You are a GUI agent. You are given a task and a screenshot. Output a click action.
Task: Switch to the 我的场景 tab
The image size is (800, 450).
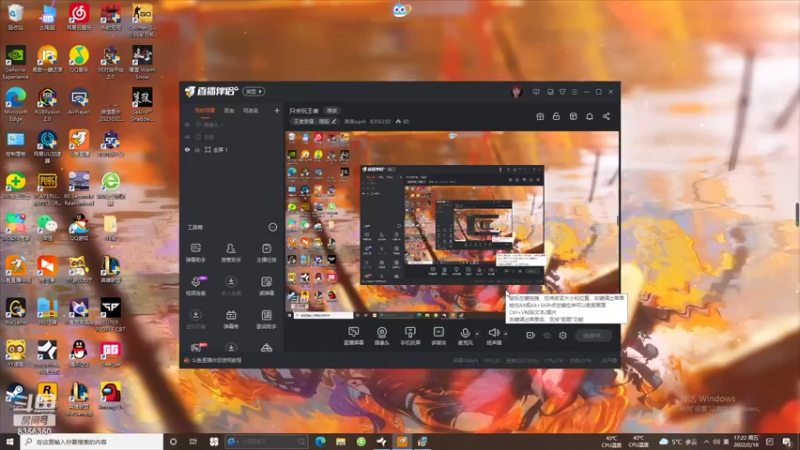pyautogui.click(x=205, y=110)
